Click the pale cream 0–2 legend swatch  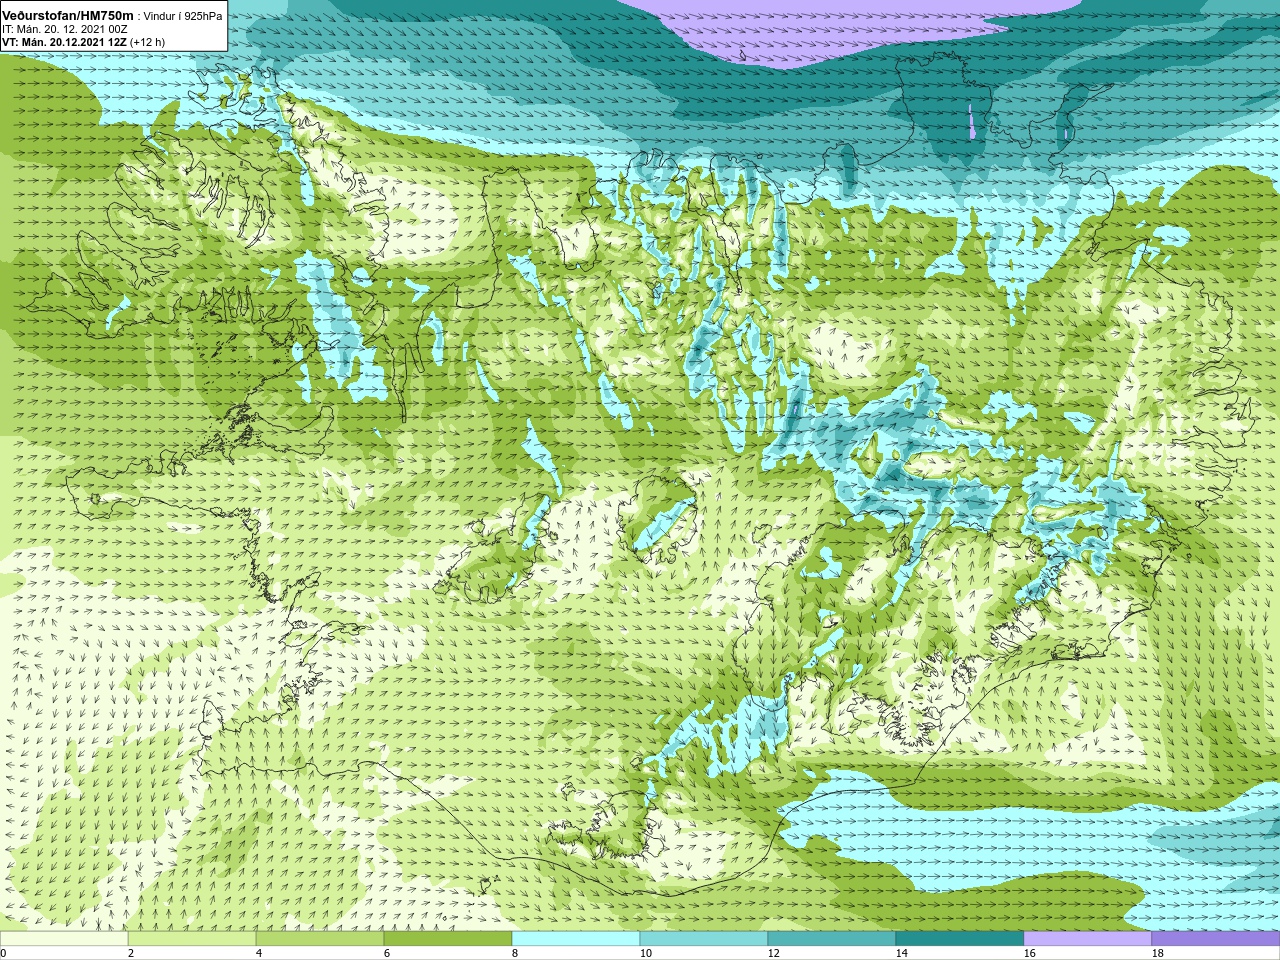click(x=64, y=939)
